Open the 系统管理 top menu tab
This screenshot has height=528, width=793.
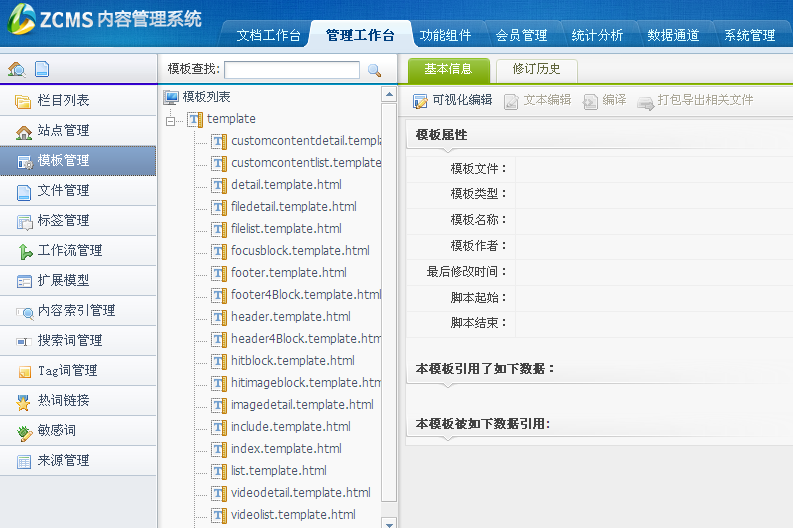749,35
